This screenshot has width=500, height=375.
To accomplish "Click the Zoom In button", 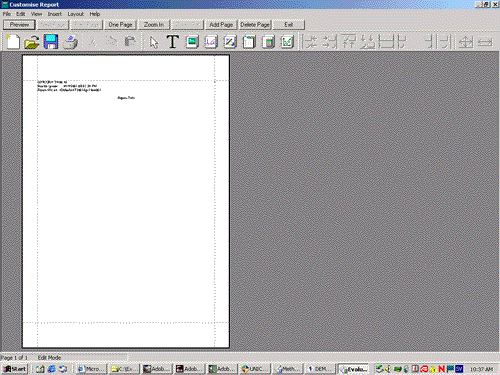I will [154, 25].
